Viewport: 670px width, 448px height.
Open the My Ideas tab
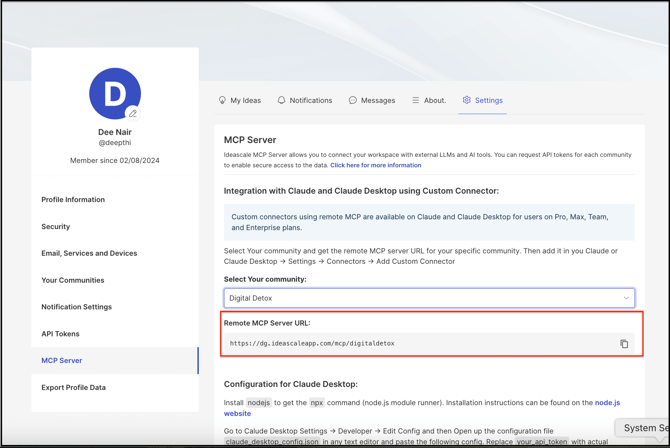(x=245, y=101)
